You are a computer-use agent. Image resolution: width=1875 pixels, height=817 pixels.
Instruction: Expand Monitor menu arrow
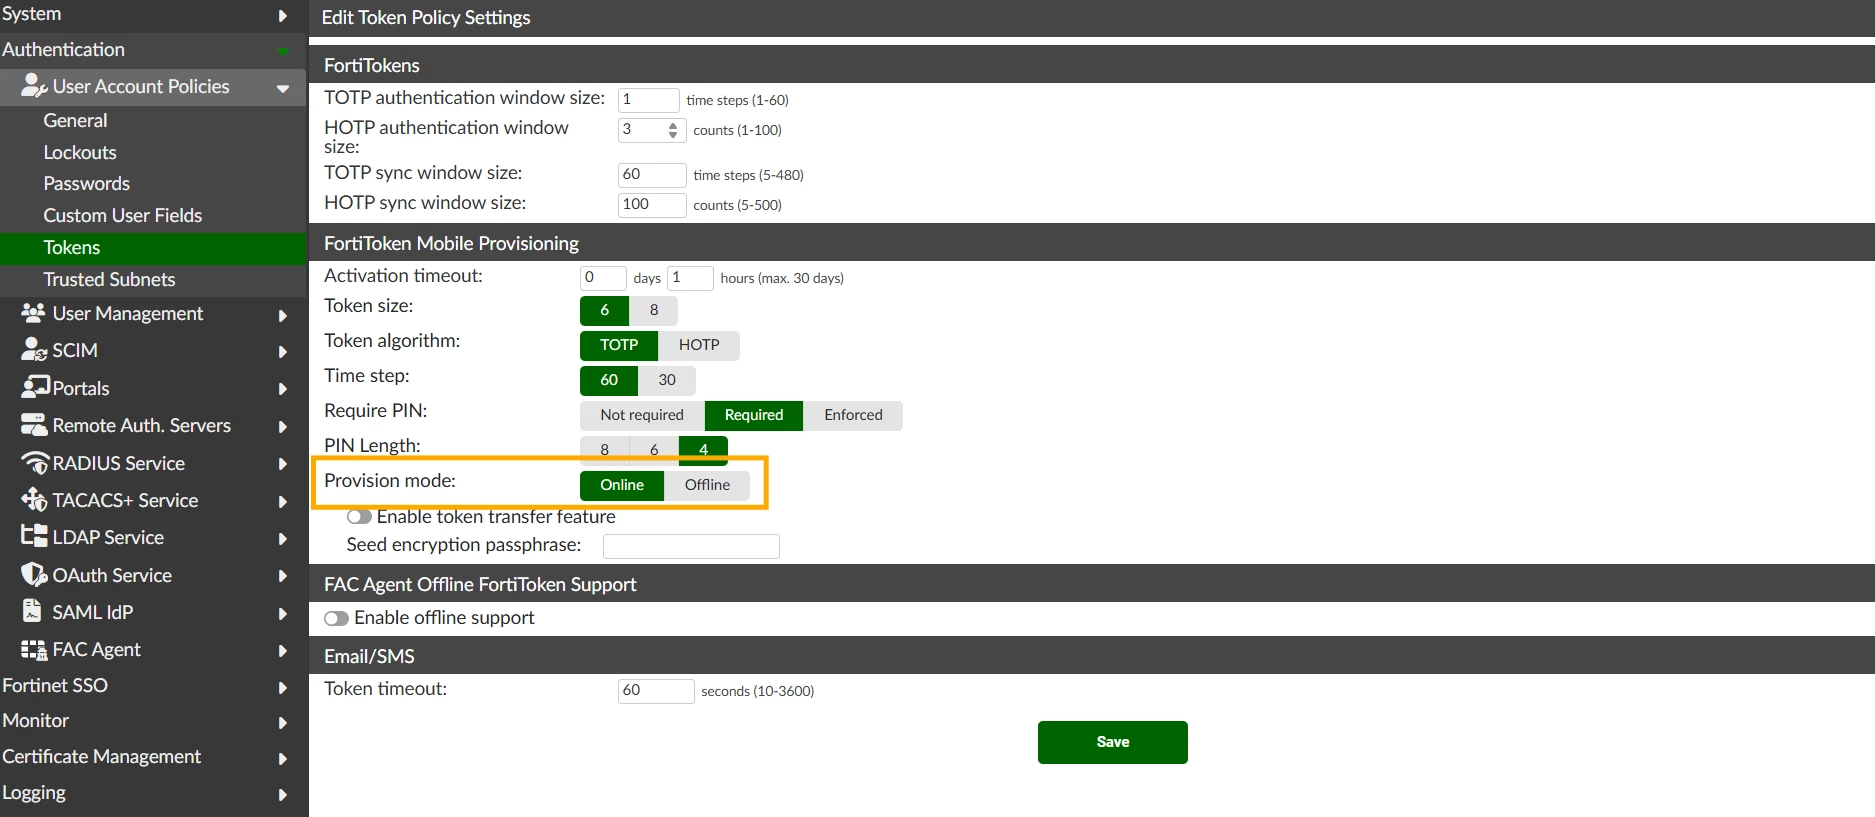pyautogui.click(x=283, y=723)
